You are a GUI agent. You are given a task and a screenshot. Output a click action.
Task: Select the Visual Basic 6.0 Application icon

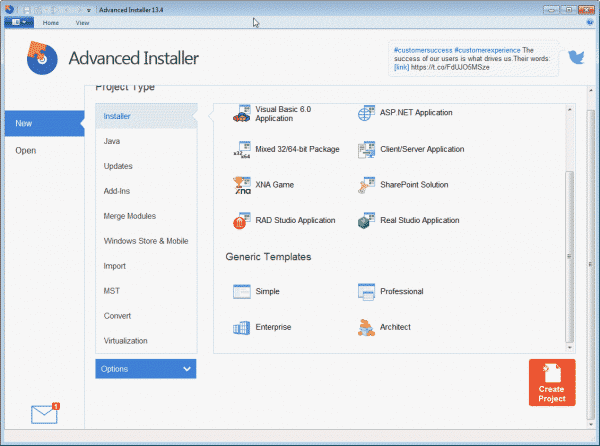tap(241, 114)
